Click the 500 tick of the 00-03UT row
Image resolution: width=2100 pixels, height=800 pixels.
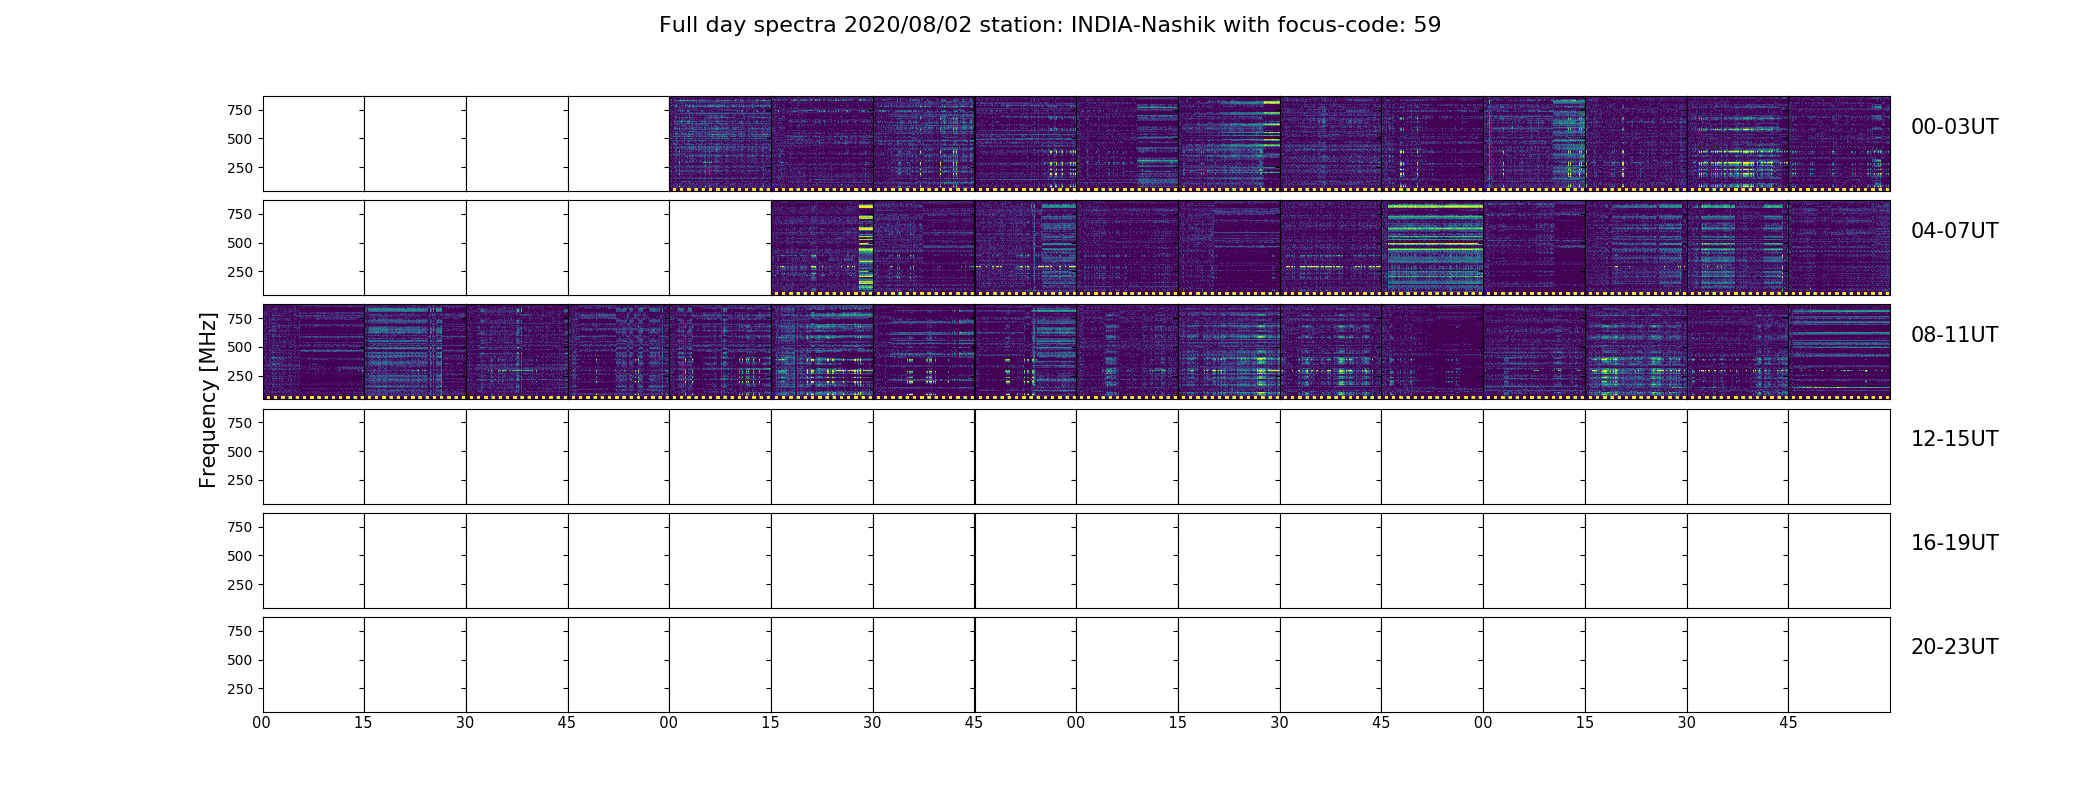(239, 139)
